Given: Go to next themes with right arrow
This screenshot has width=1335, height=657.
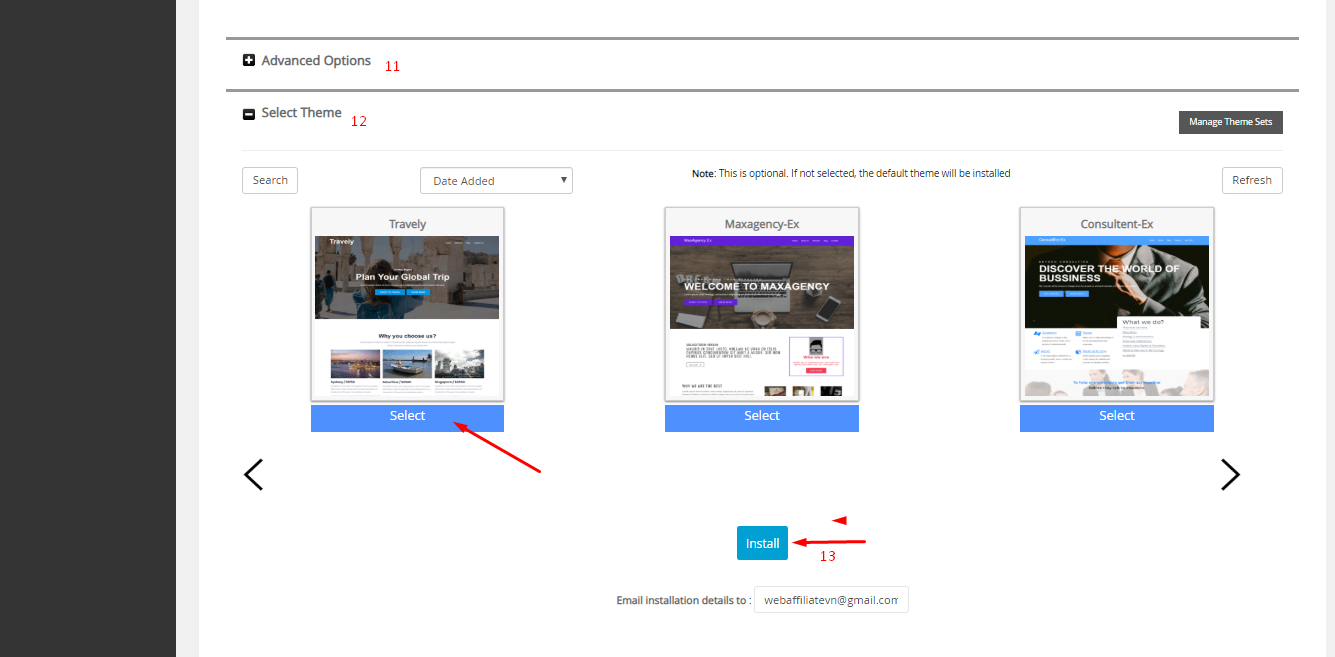Looking at the screenshot, I should (x=1230, y=474).
